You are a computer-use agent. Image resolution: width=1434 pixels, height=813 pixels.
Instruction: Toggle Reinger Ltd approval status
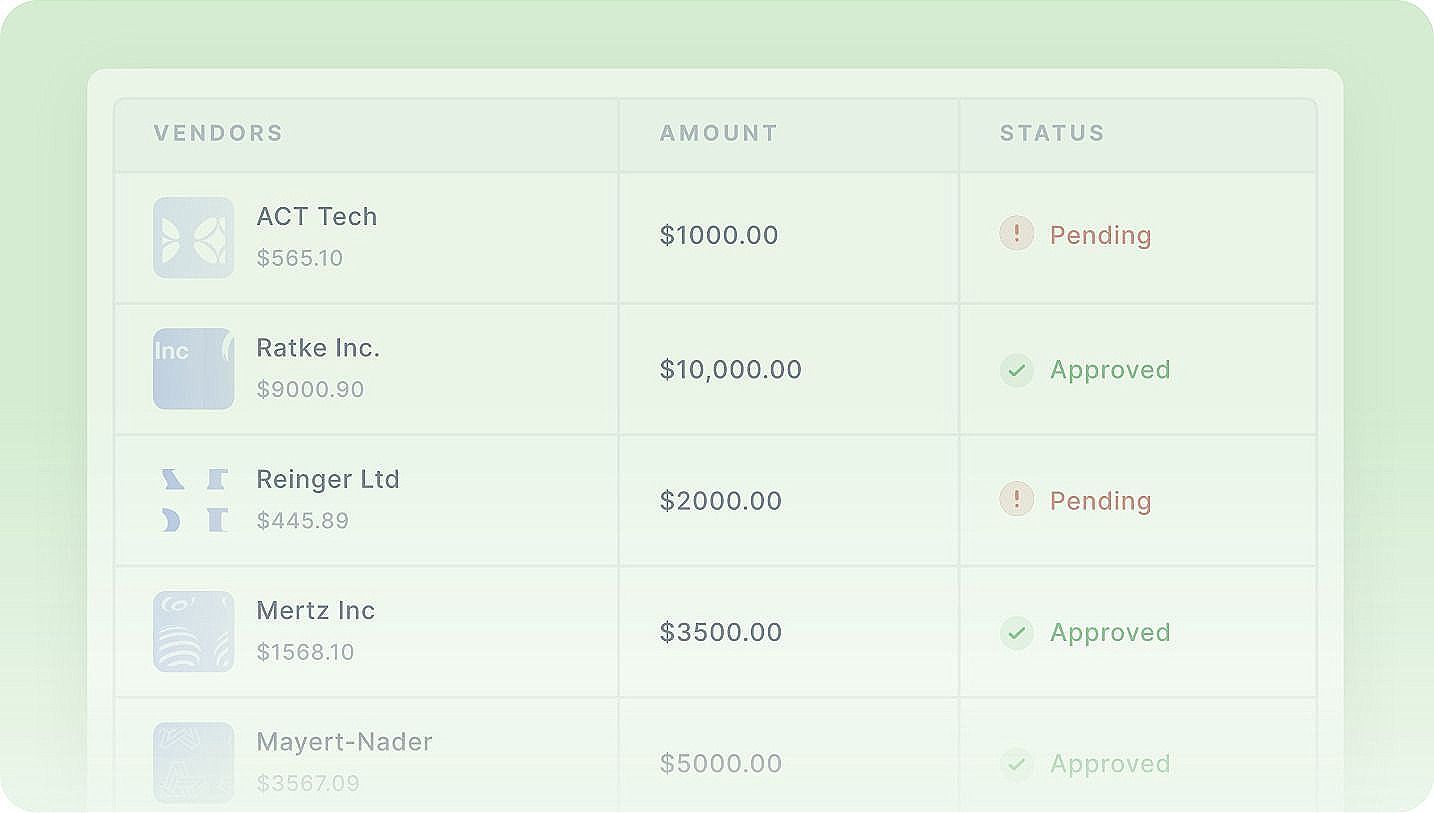(1100, 500)
